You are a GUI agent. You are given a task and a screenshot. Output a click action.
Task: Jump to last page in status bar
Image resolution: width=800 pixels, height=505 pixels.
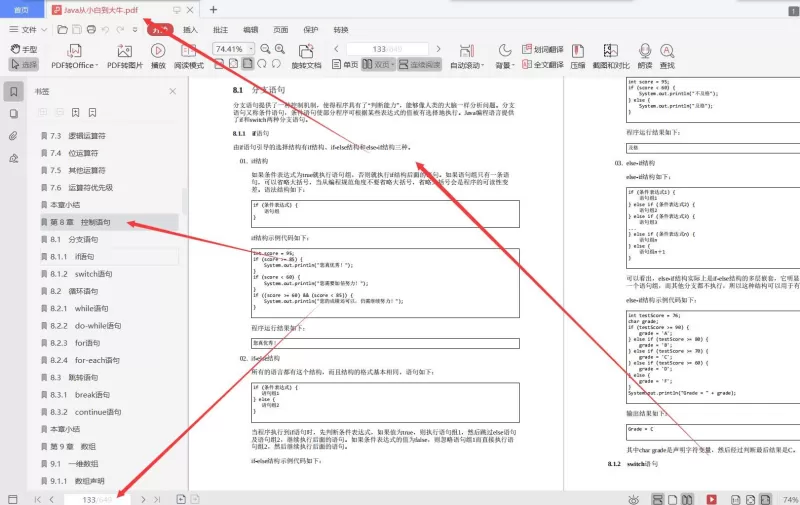point(157,499)
